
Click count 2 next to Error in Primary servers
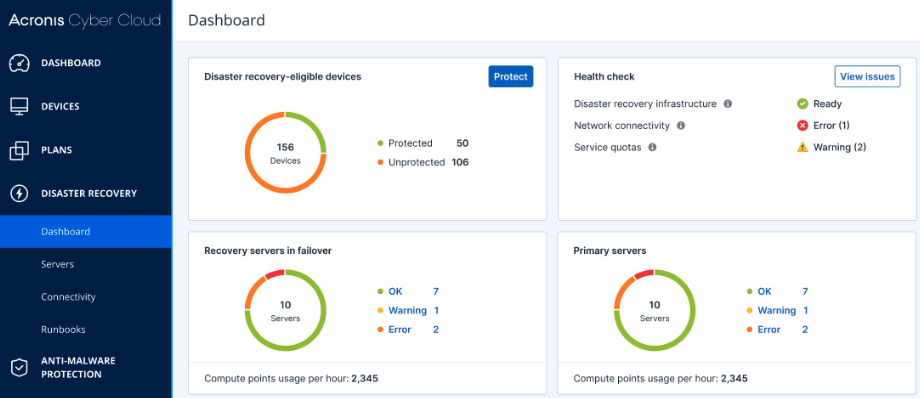tap(805, 330)
